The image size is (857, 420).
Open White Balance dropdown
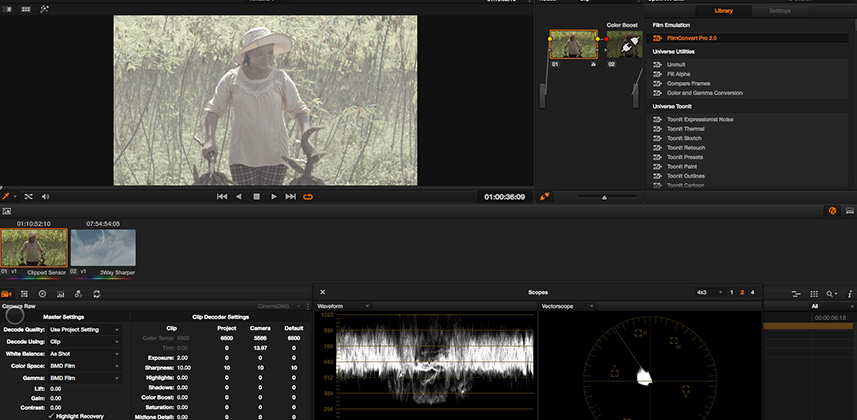[85, 354]
